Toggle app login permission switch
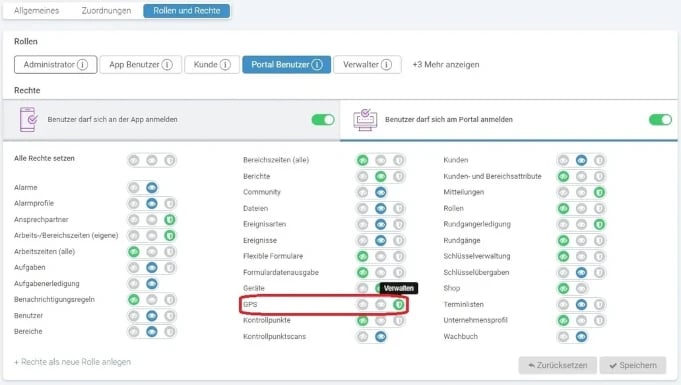681x385 pixels. [323, 119]
